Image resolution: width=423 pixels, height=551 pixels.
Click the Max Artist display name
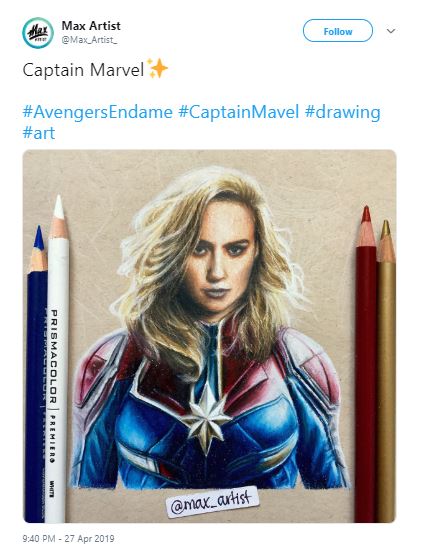(91, 26)
